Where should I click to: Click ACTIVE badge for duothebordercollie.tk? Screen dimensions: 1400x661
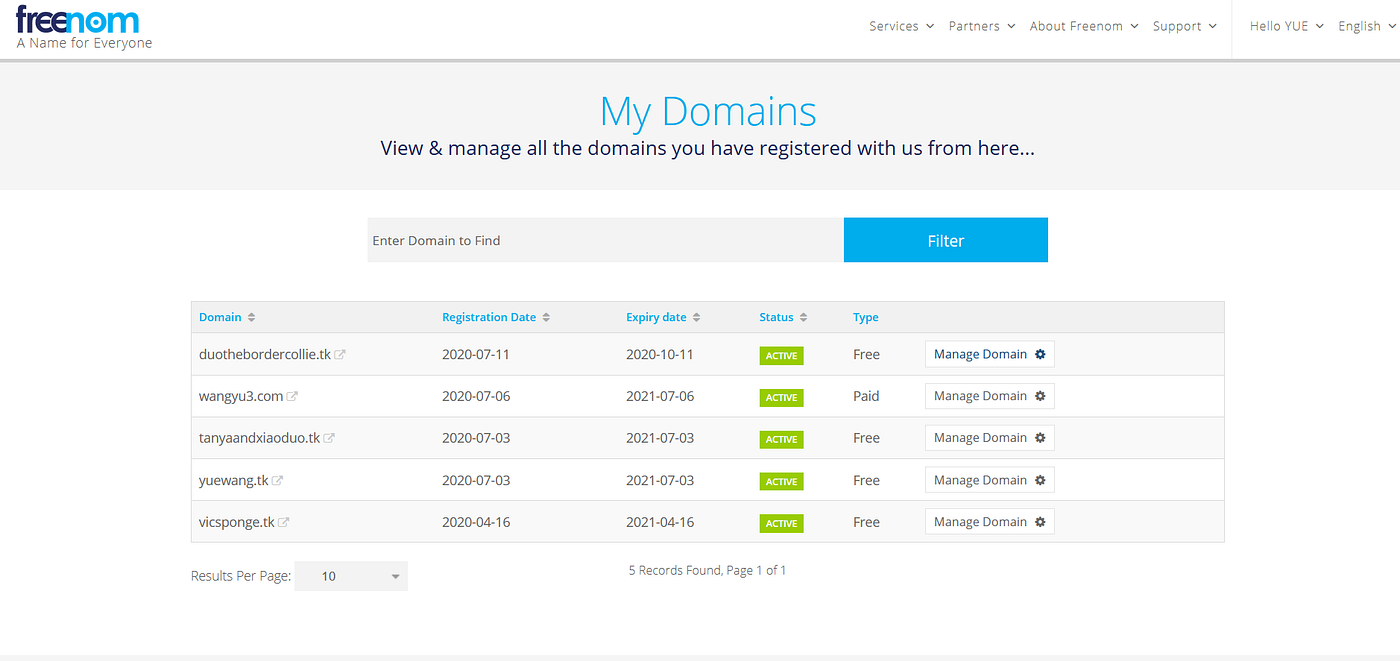[x=781, y=356]
